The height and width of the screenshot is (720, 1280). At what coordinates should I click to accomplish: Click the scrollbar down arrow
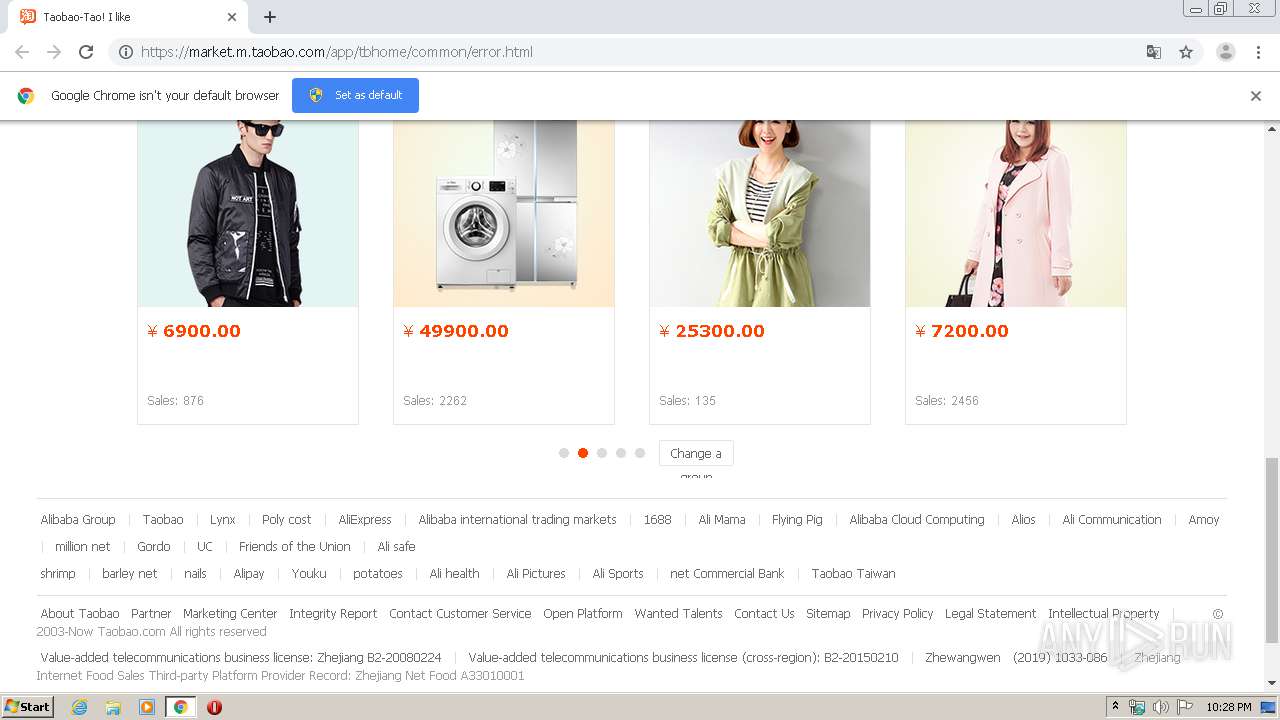tap(1272, 684)
